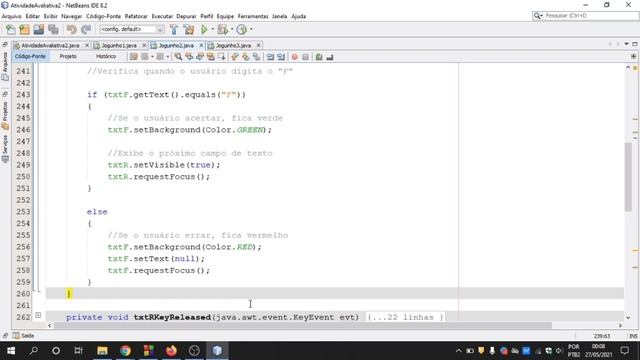
Task: Switch to the Projeto design view
Action: (68, 56)
